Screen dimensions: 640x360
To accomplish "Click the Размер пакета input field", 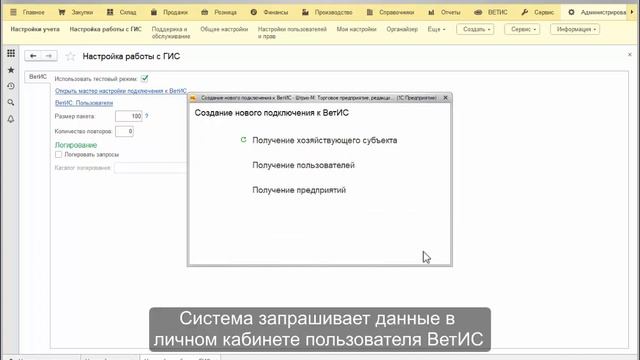I will 129,116.
